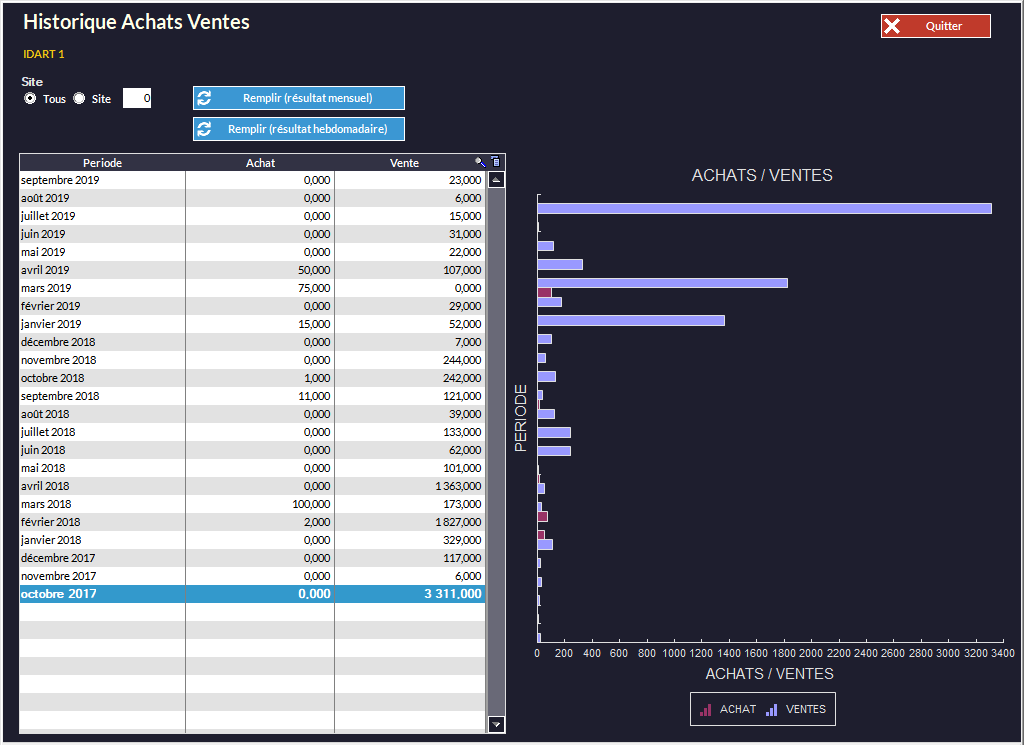Select the février 2018 row

coord(252,522)
